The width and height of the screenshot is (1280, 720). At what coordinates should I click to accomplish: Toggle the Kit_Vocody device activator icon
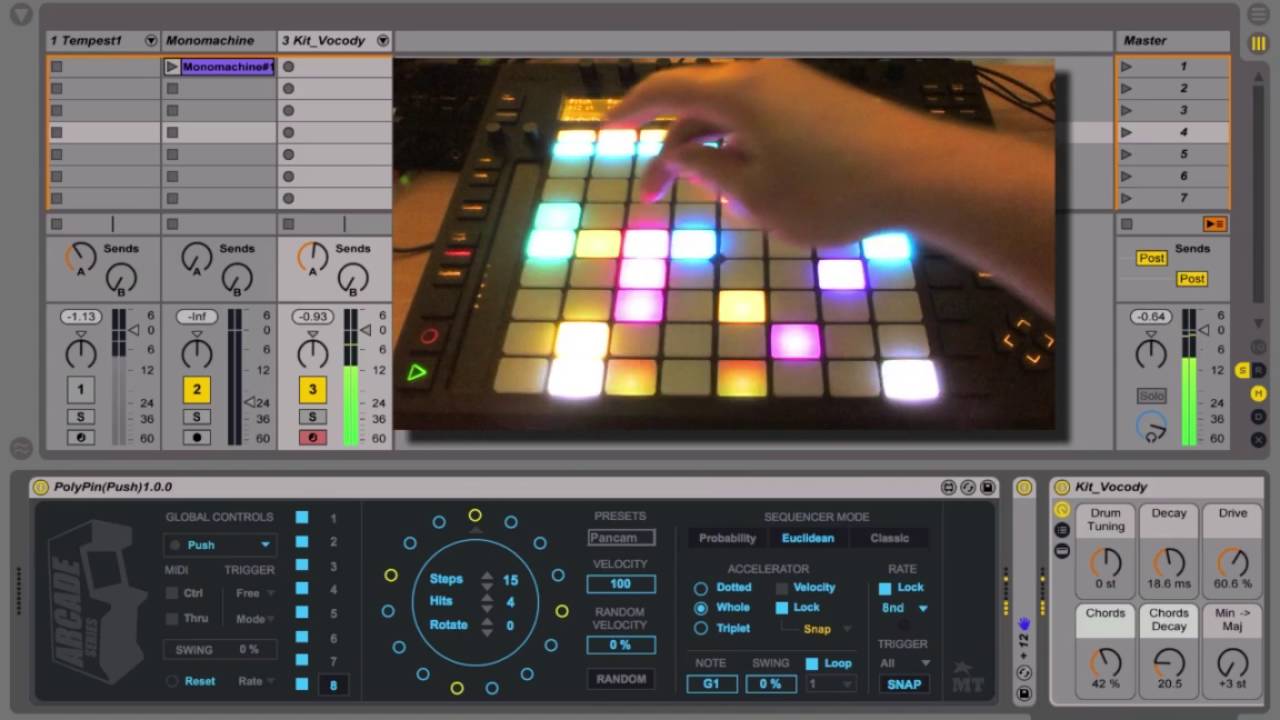(x=1062, y=487)
